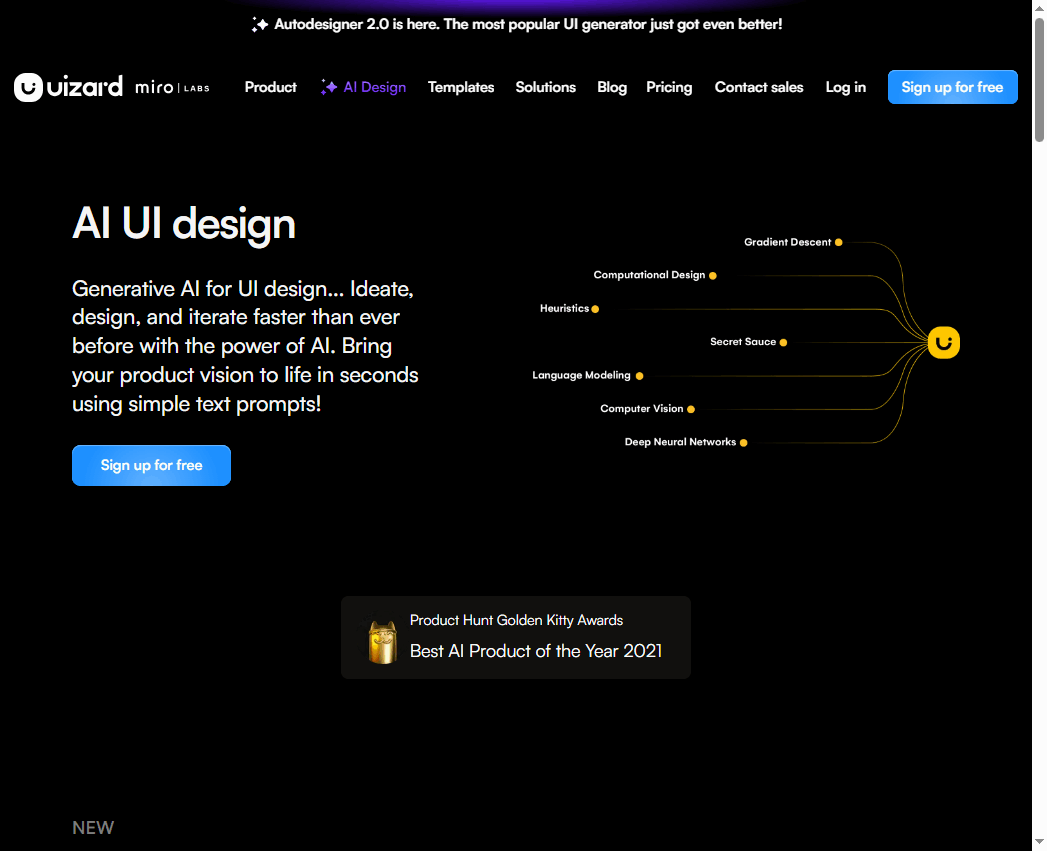Click the hero Sign up for free button

[151, 465]
